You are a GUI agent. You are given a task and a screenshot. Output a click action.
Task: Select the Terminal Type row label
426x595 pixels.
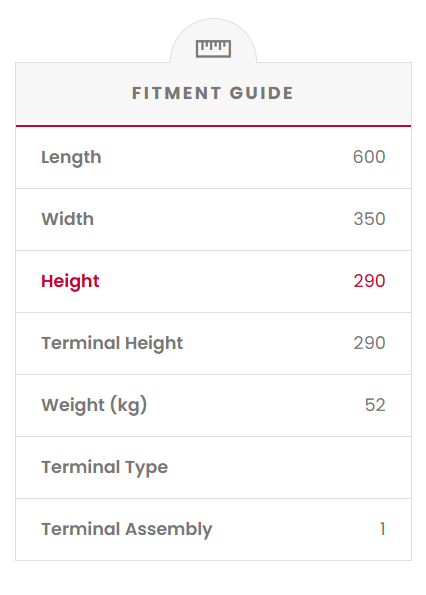tap(104, 468)
